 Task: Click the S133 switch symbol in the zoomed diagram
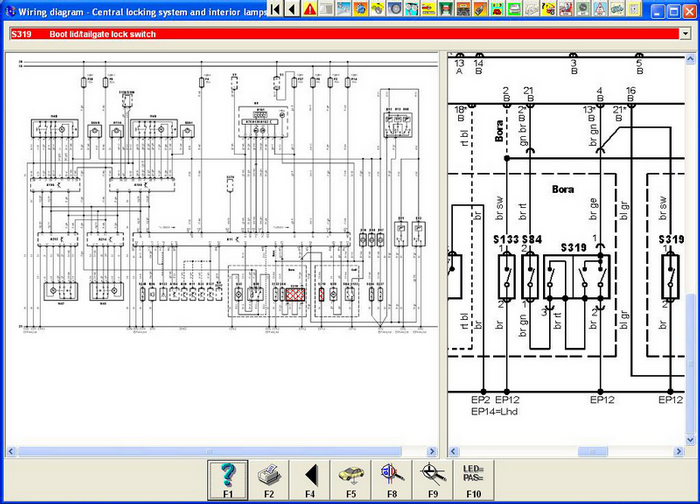pyautogui.click(x=508, y=277)
